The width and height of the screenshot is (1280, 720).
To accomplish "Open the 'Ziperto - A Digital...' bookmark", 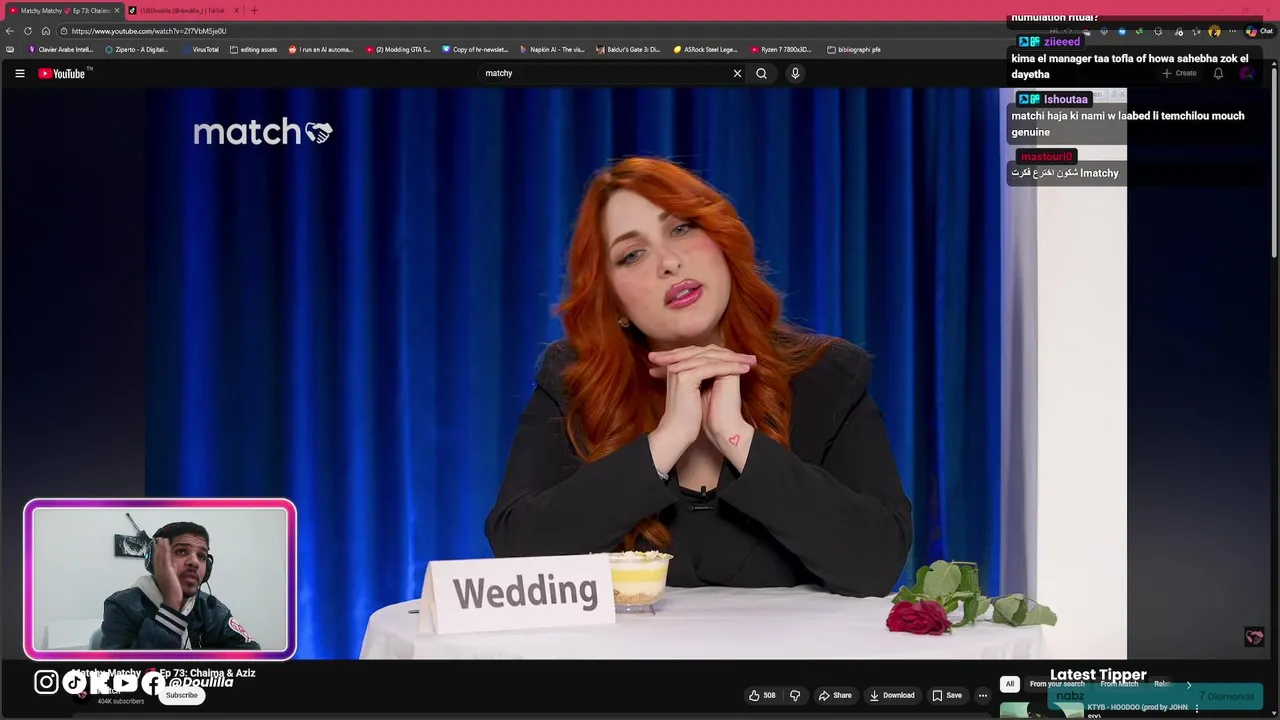I will click(137, 49).
